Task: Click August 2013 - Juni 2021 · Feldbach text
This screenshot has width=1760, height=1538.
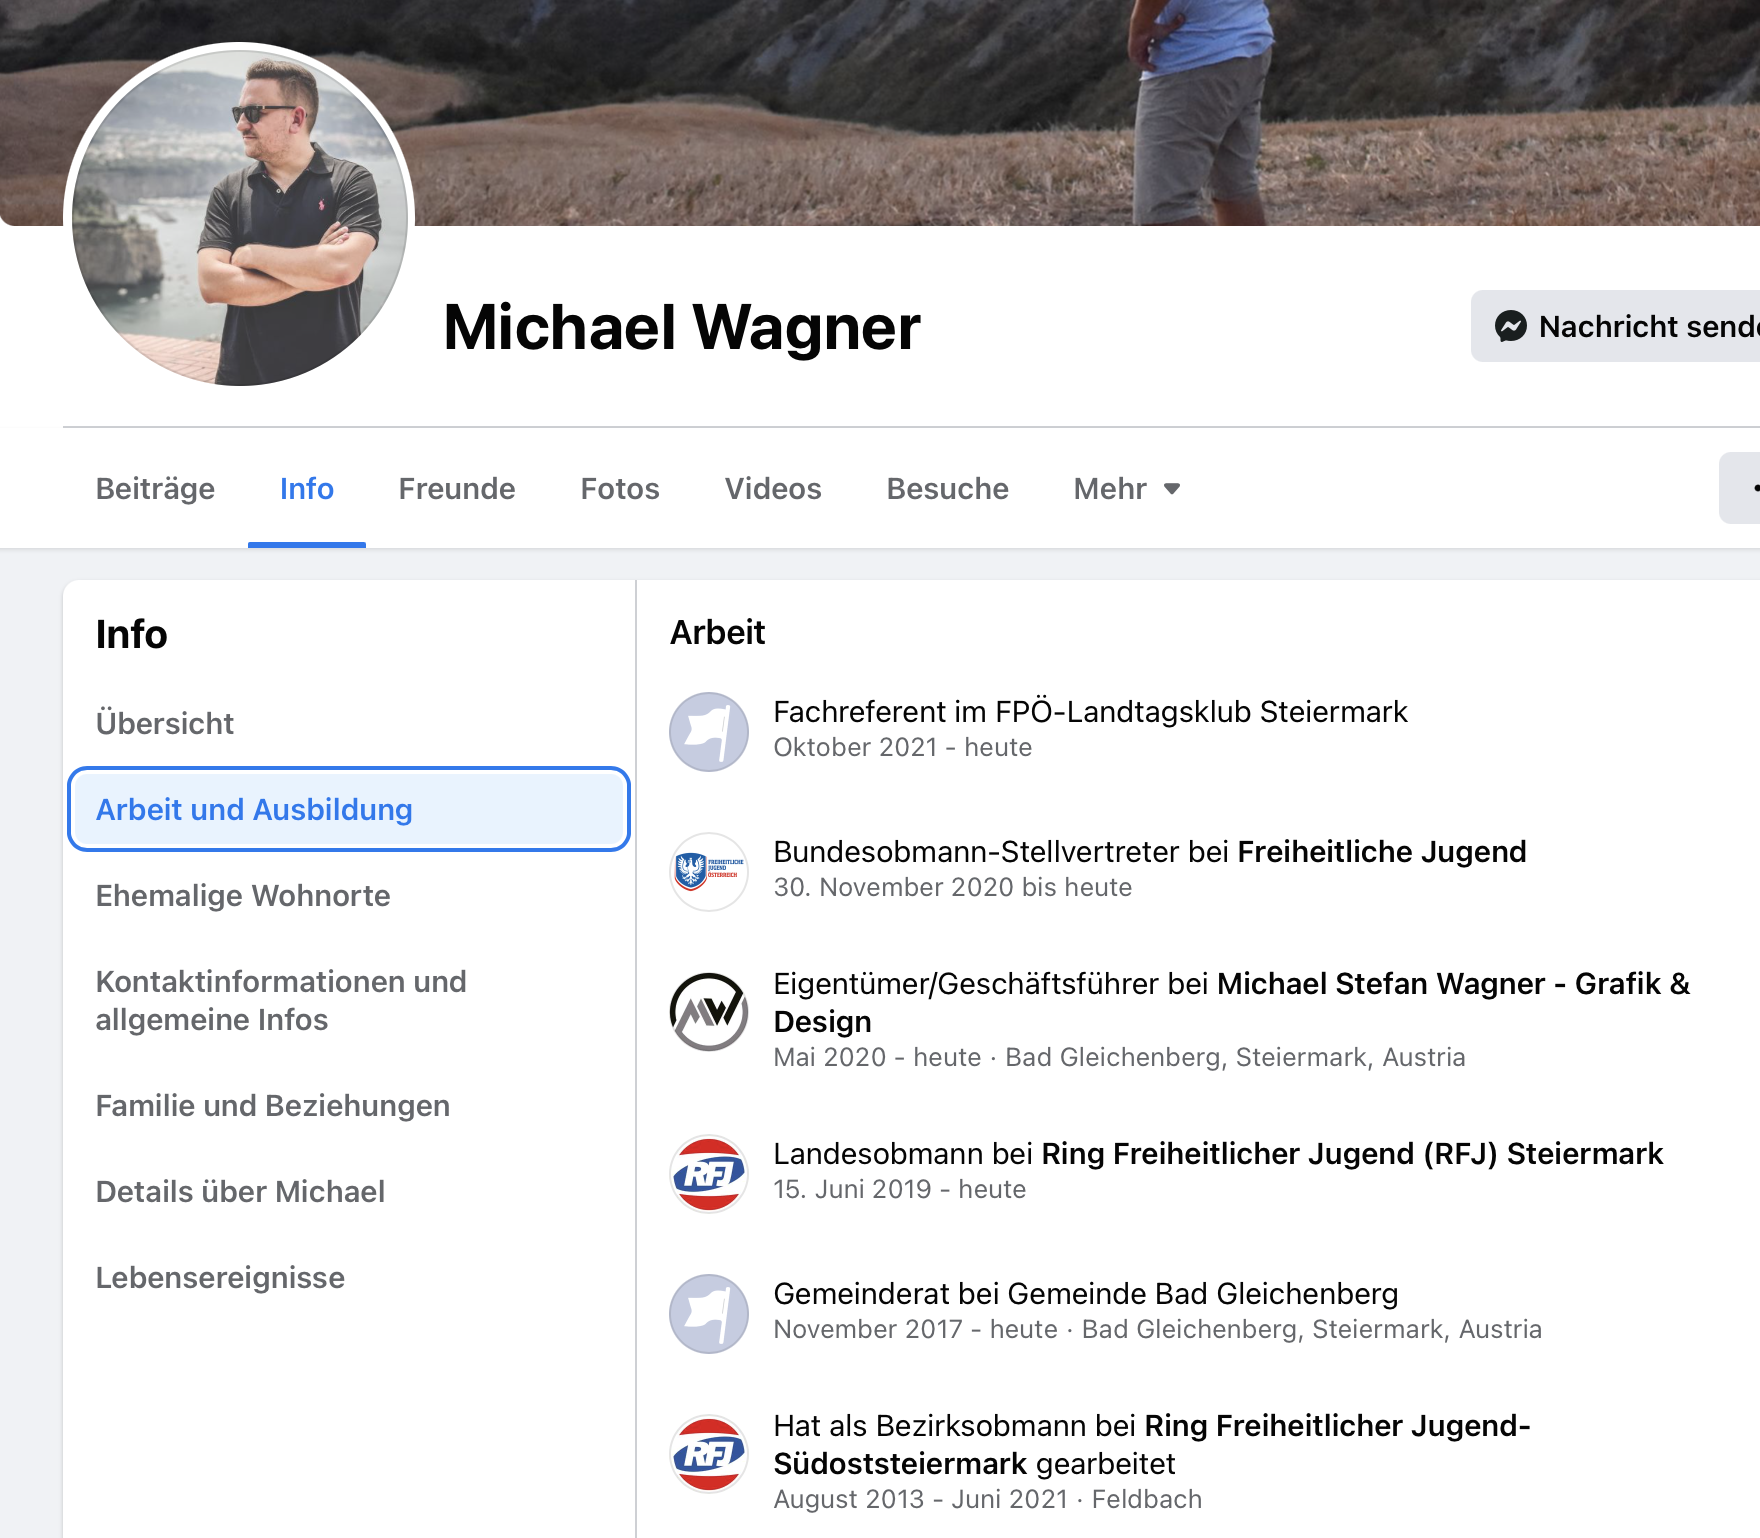Action: pyautogui.click(x=988, y=1499)
